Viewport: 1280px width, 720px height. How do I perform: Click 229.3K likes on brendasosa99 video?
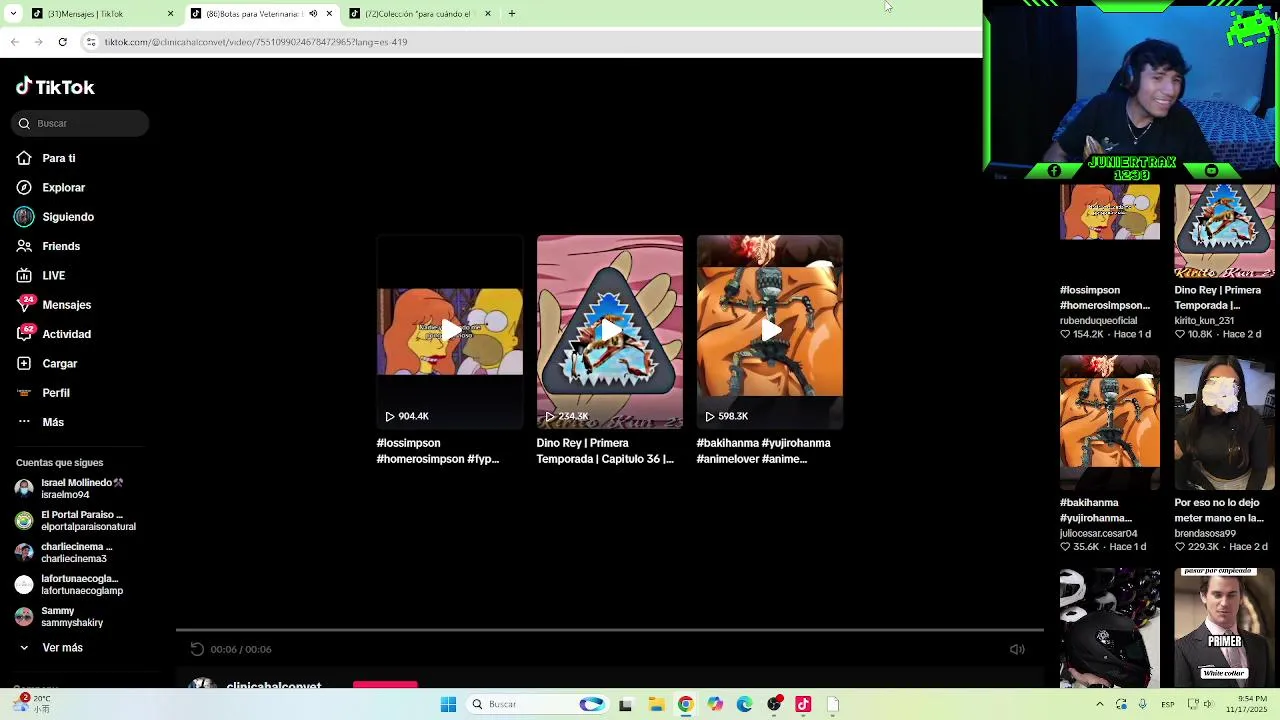[1196, 547]
